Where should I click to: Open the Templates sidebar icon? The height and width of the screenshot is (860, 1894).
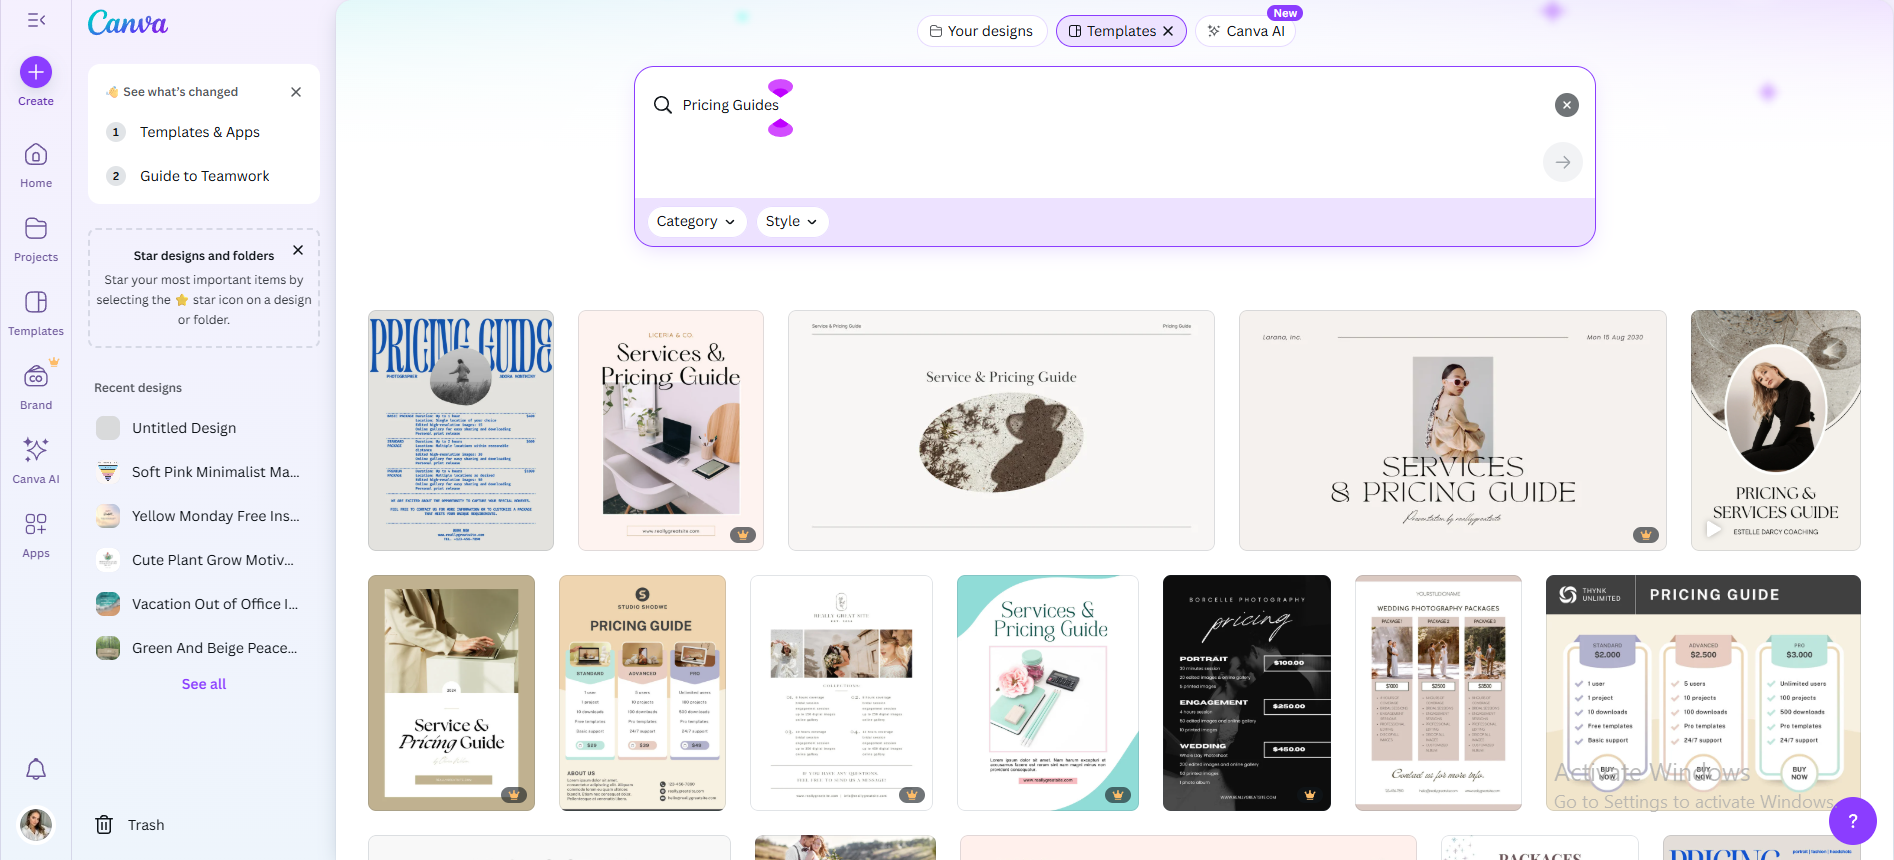click(36, 303)
